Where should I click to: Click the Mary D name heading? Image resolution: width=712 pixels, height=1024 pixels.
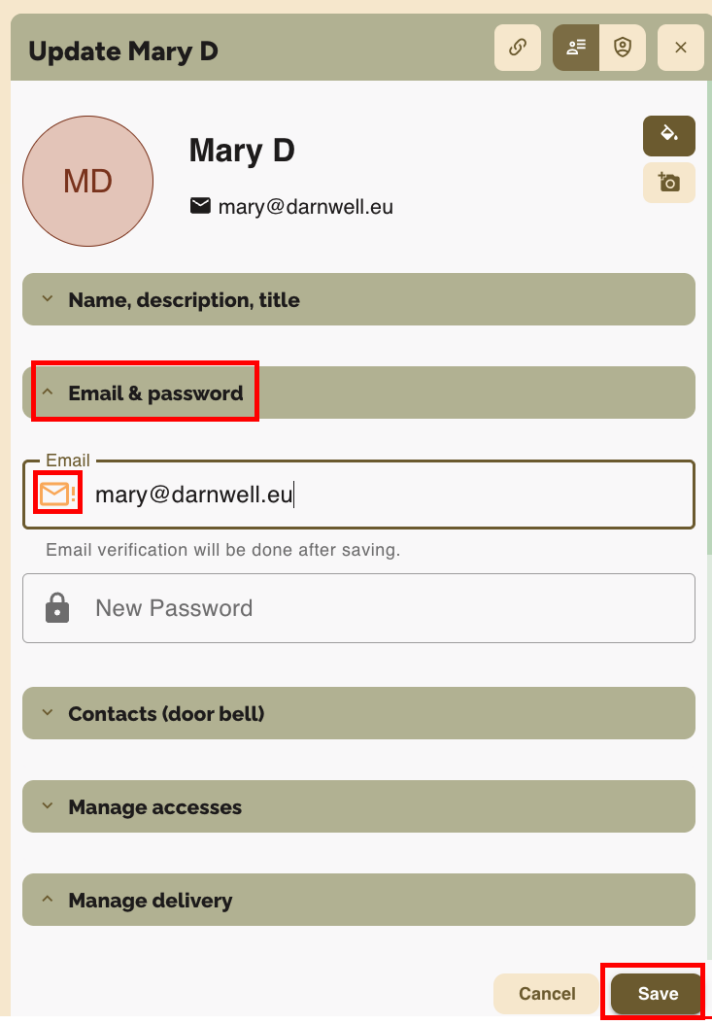point(242,151)
